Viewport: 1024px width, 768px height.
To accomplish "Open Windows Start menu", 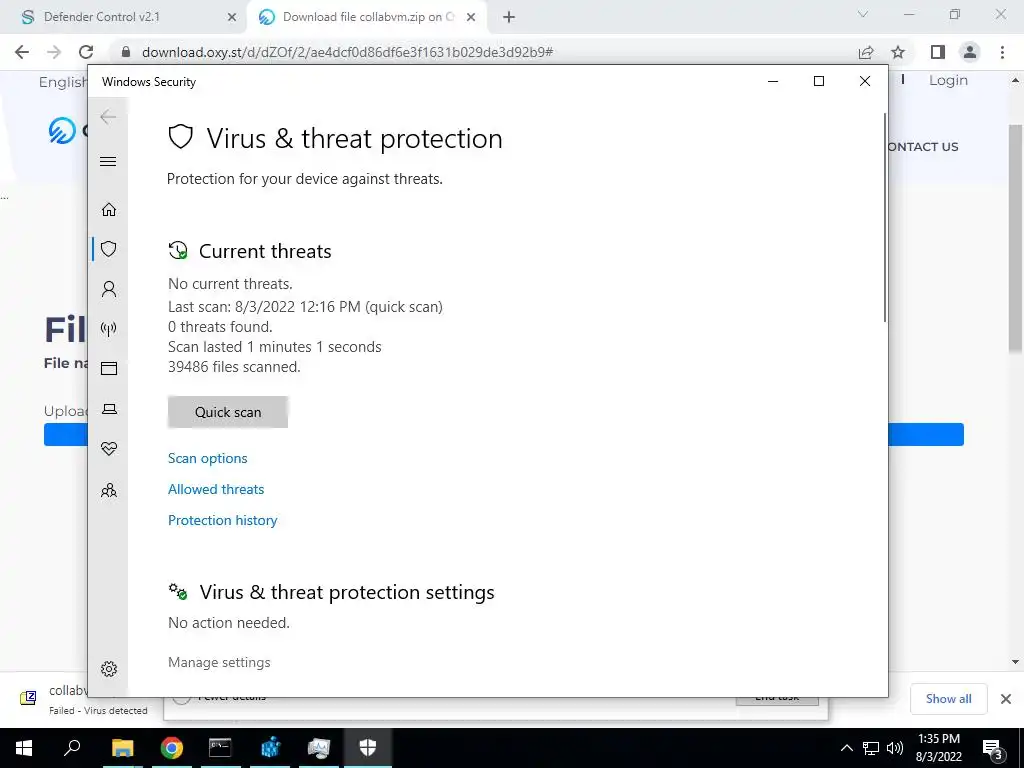I will (24, 748).
